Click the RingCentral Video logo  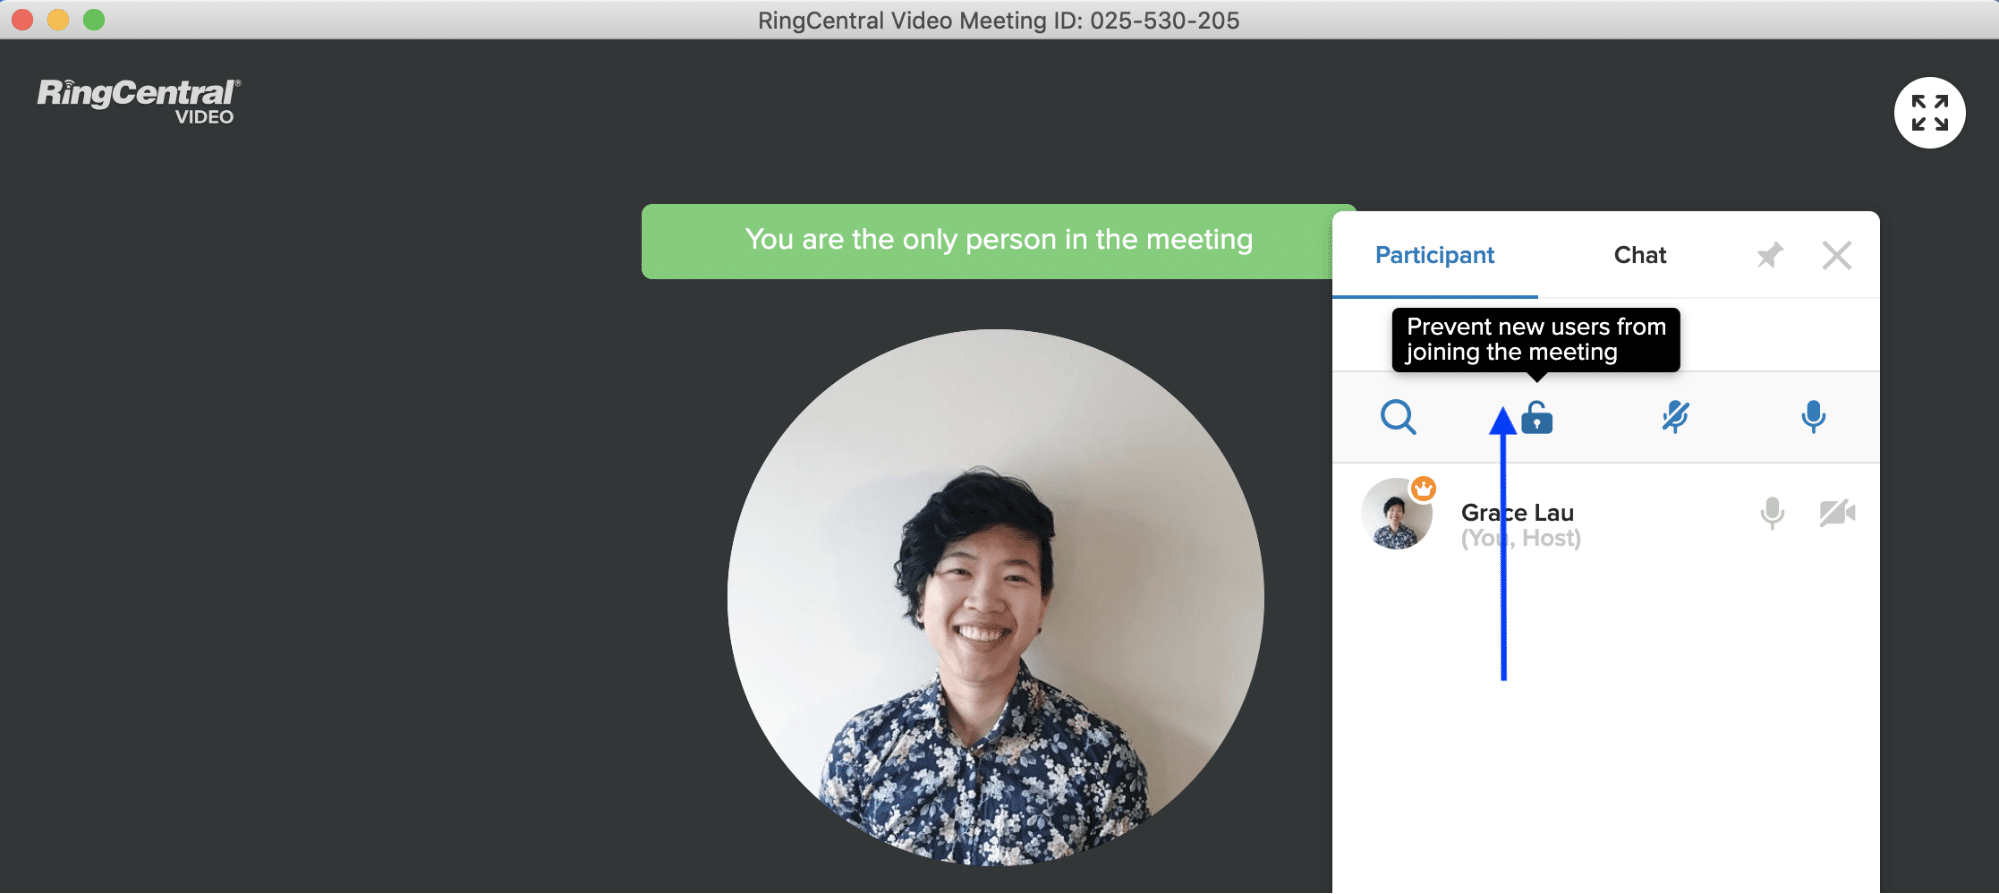click(138, 101)
